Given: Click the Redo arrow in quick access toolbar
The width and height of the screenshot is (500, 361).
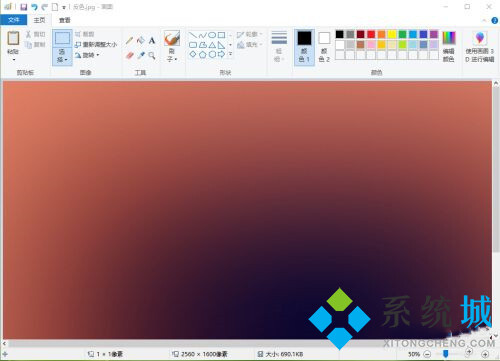Looking at the screenshot, I should click(x=44, y=7).
